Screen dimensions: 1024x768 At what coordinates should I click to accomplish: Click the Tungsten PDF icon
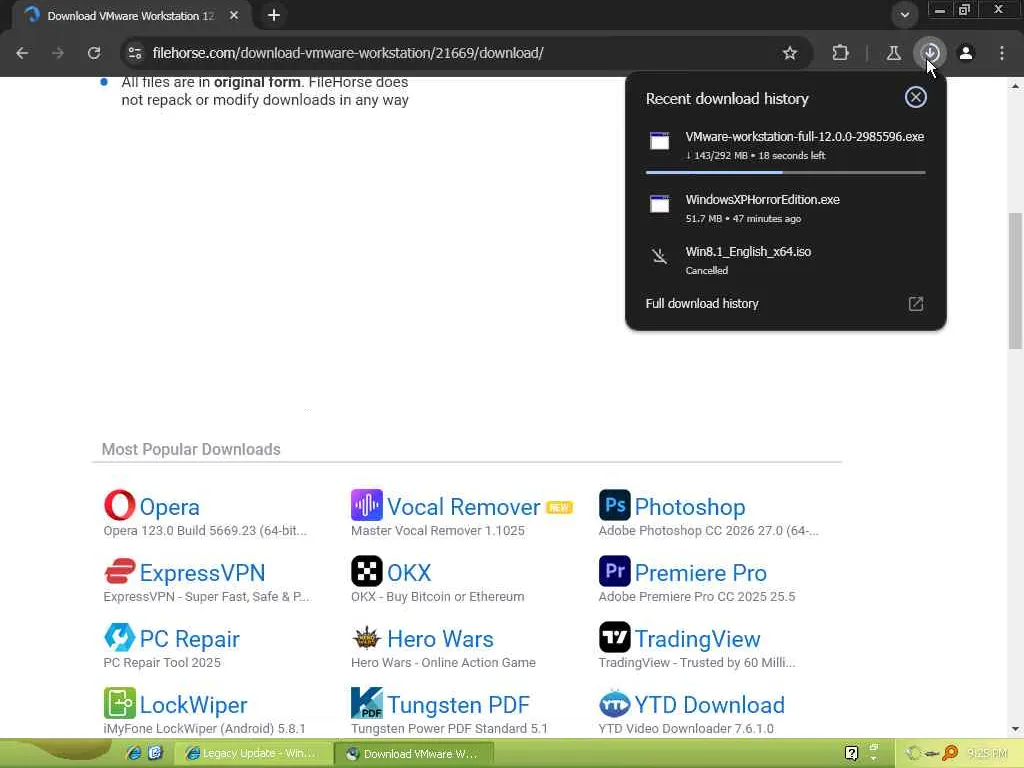click(x=366, y=703)
